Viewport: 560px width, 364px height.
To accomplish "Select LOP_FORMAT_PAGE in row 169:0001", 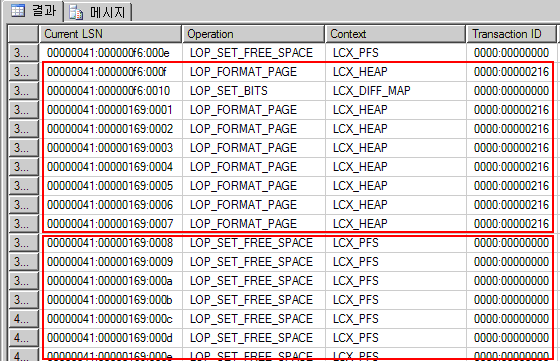I will [254, 110].
